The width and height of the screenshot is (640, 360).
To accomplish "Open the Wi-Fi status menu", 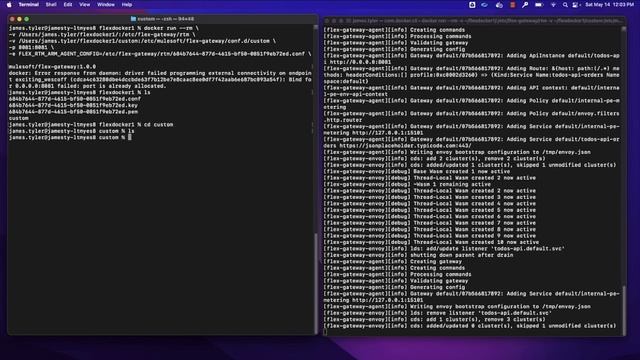I will [x=553, y=5].
